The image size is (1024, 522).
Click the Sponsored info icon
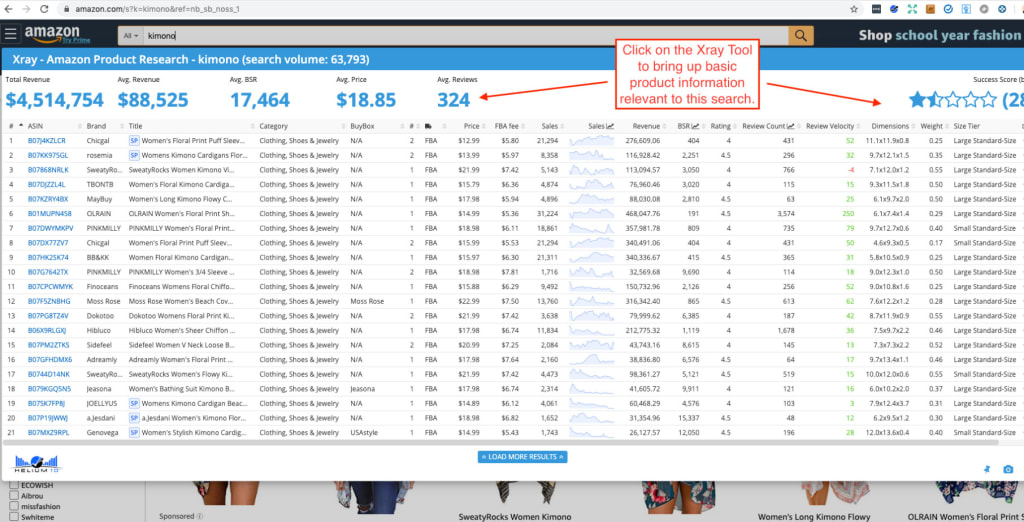(200, 516)
